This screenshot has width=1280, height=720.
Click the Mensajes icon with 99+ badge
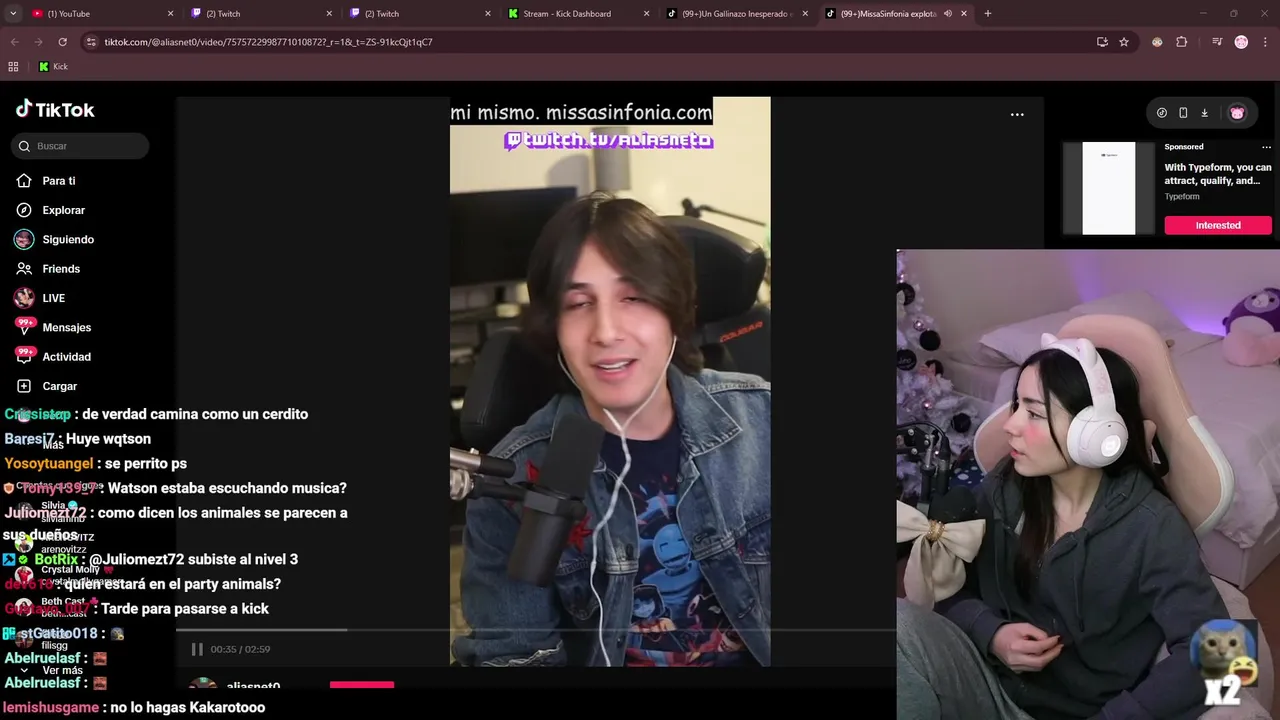tap(24, 327)
